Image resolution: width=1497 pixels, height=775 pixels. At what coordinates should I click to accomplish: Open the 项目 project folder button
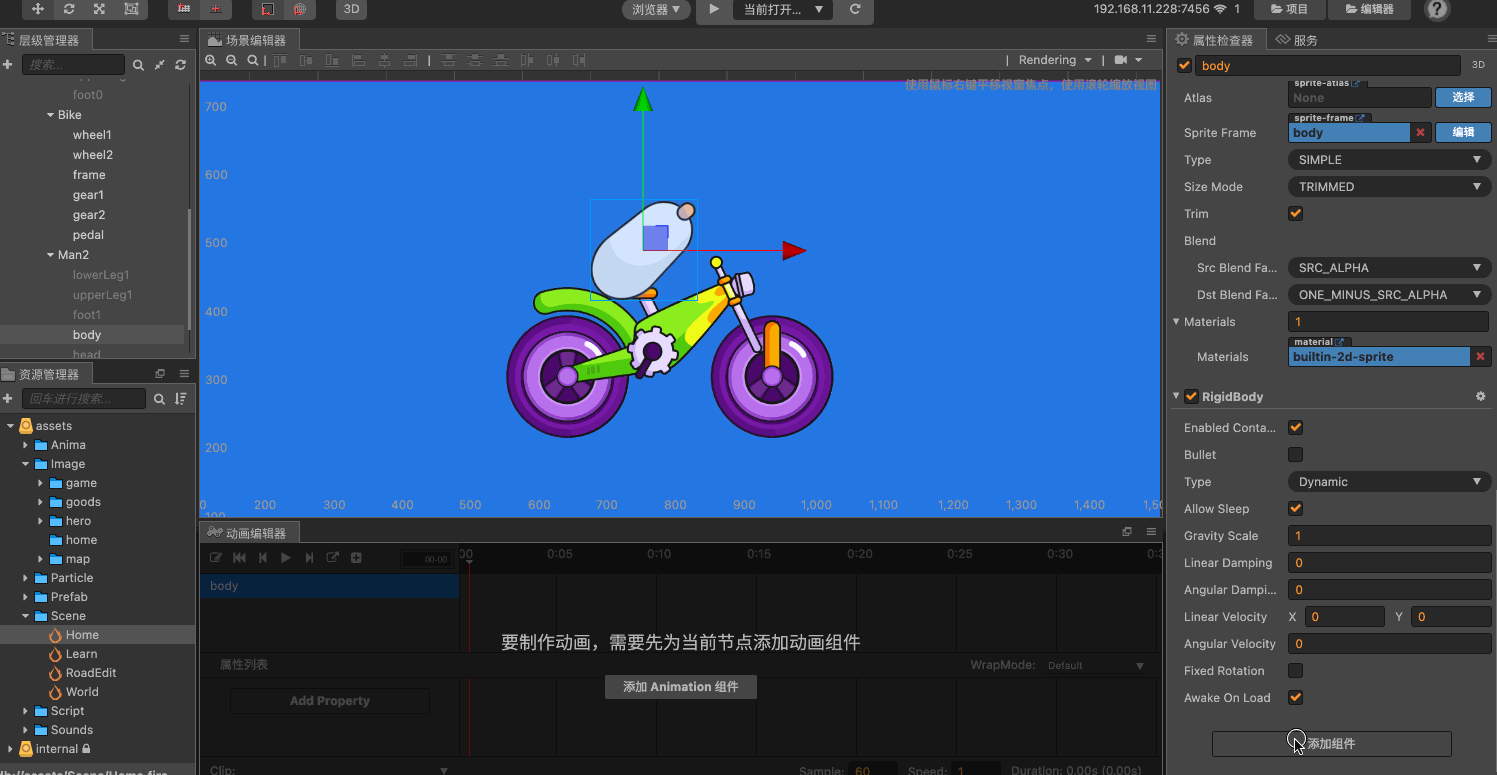(1288, 9)
